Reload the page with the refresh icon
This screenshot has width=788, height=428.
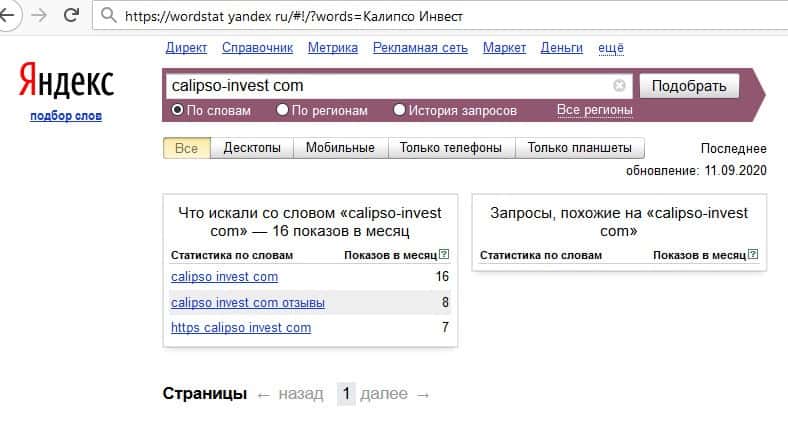(71, 17)
